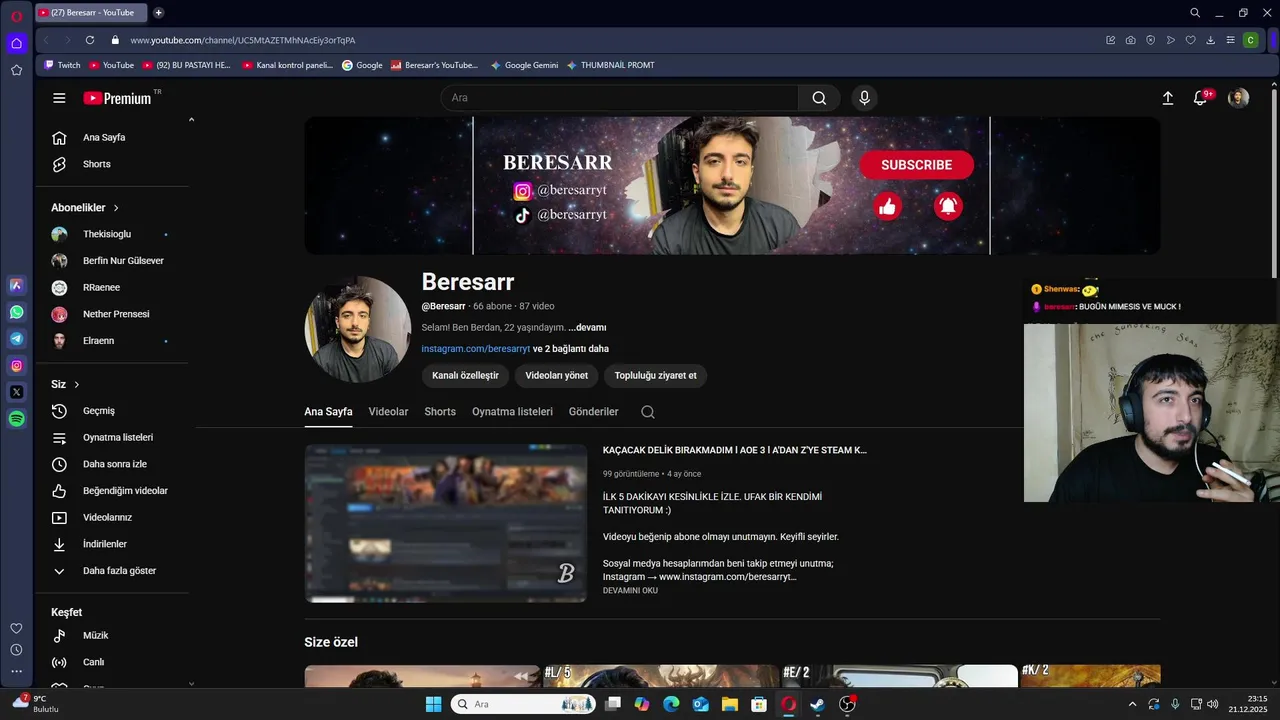Open Windows Start menu

433,704
